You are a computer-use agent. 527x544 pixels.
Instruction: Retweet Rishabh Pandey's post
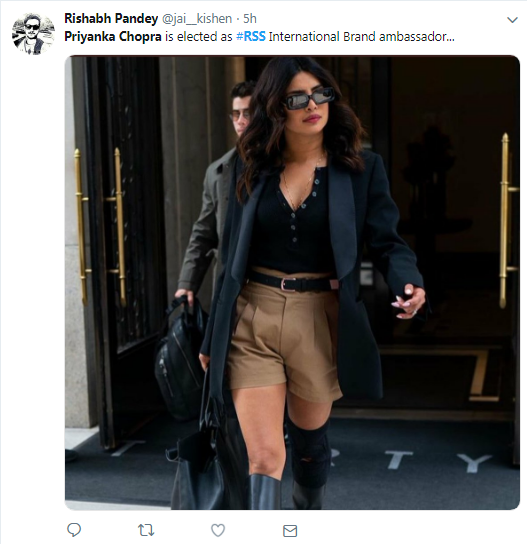146,530
